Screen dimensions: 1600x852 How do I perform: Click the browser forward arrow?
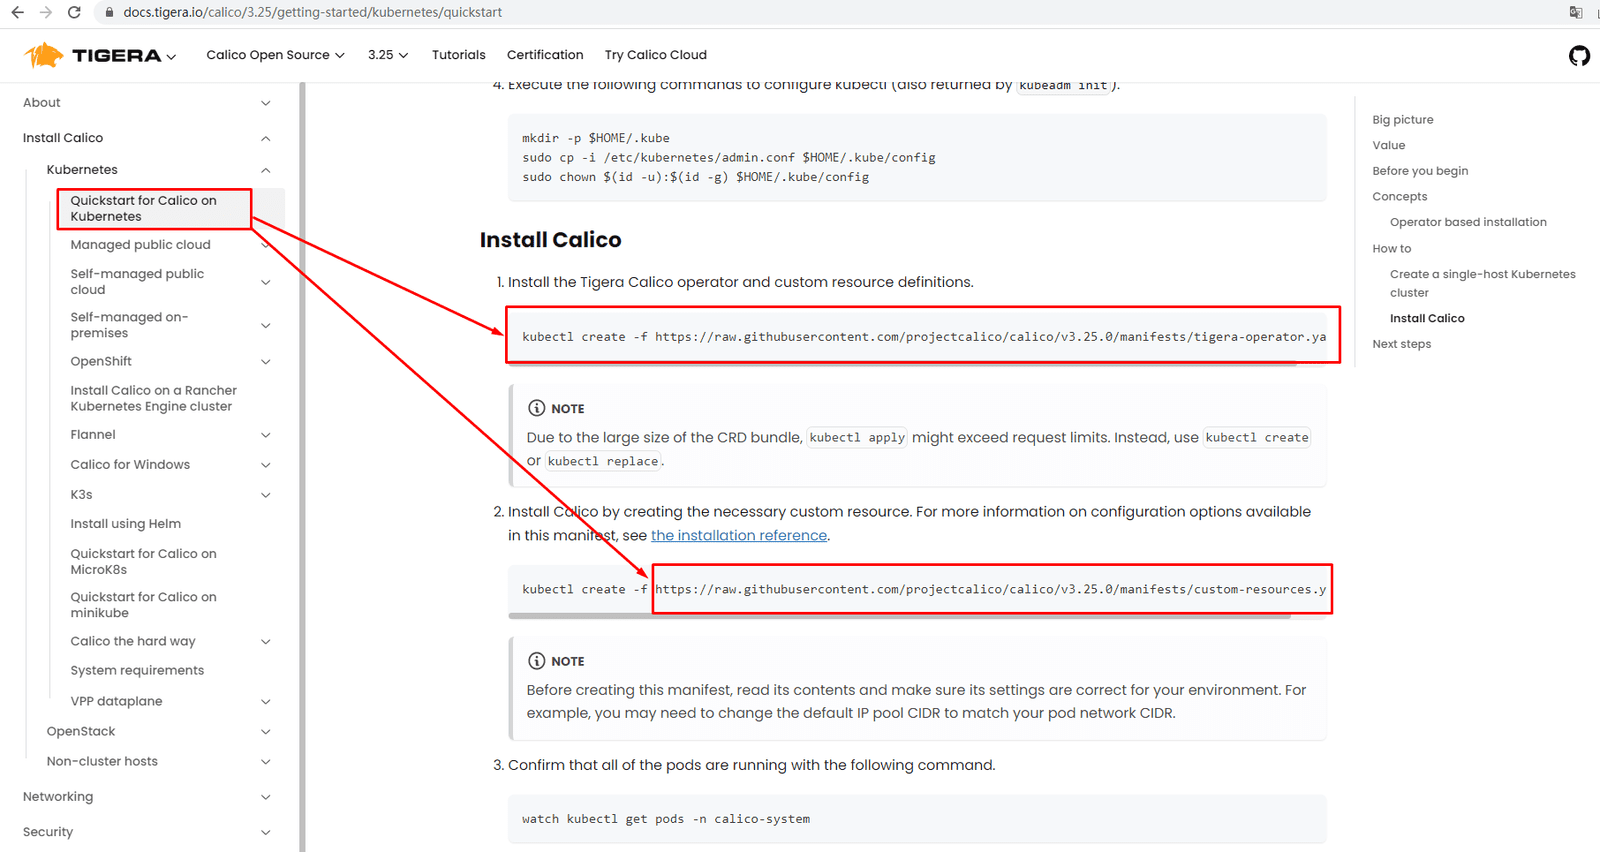tap(45, 12)
